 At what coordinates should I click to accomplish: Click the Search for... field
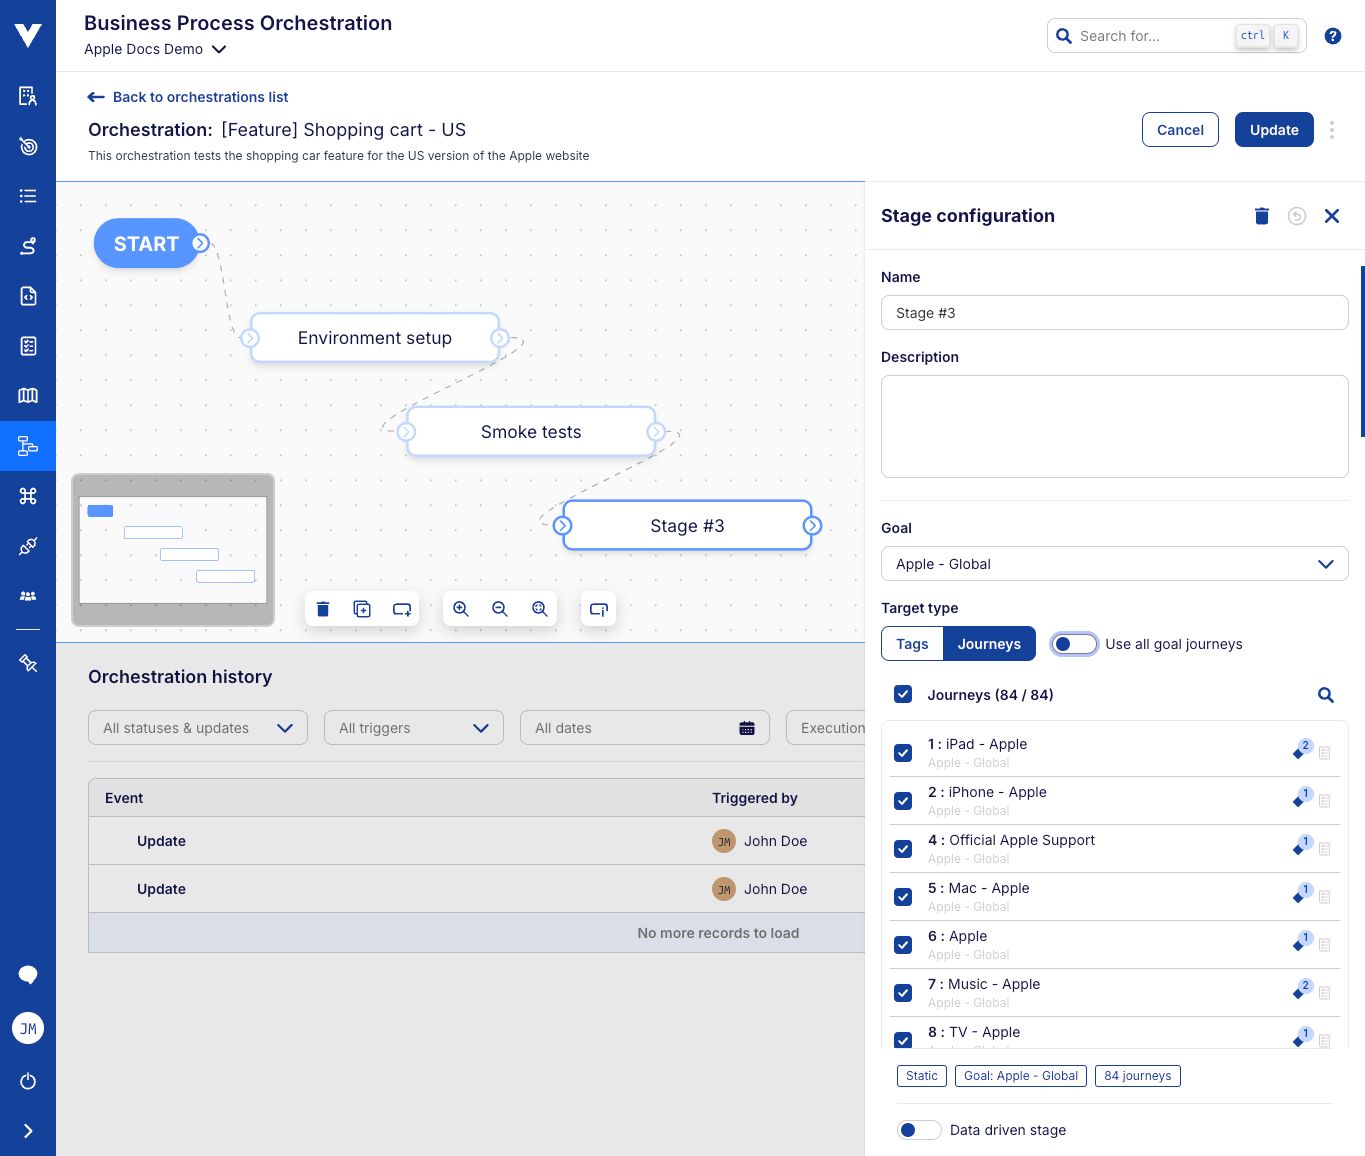tap(1176, 36)
